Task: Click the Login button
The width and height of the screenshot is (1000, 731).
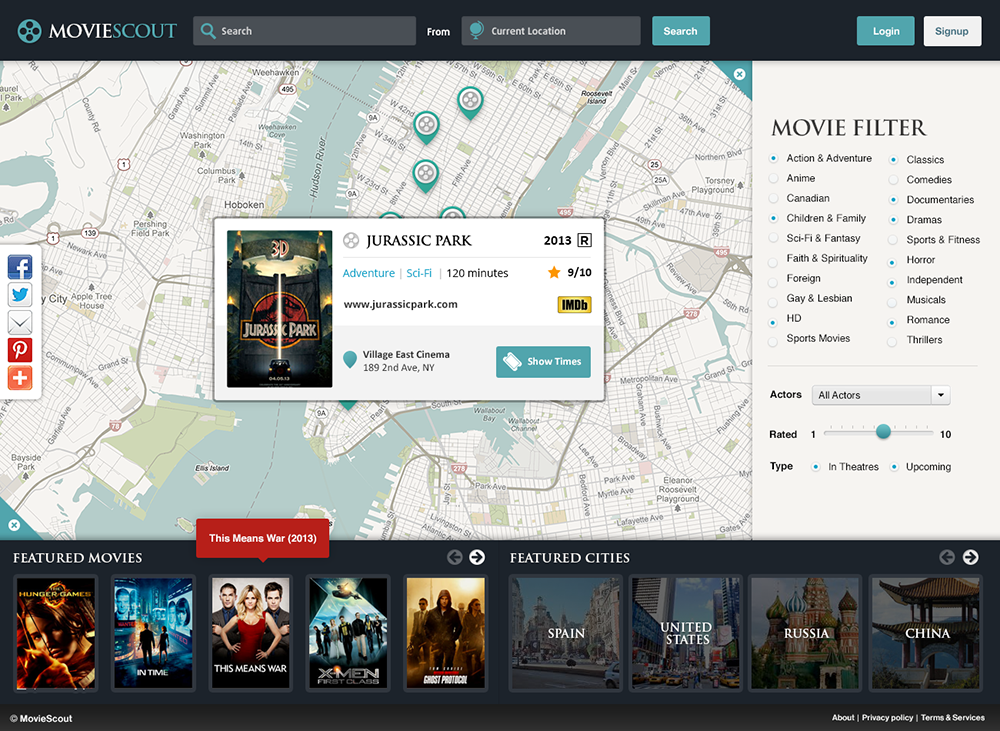Action: [x=885, y=31]
